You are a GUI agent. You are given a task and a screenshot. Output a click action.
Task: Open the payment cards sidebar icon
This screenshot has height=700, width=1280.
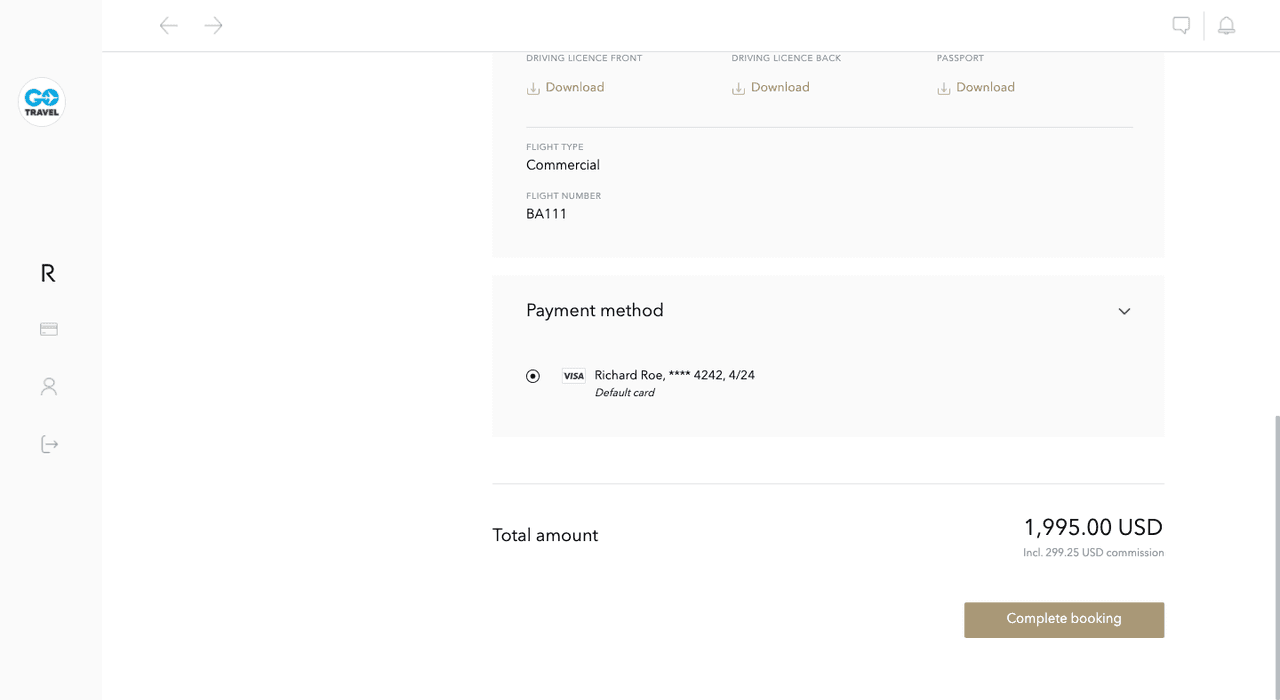[48, 329]
